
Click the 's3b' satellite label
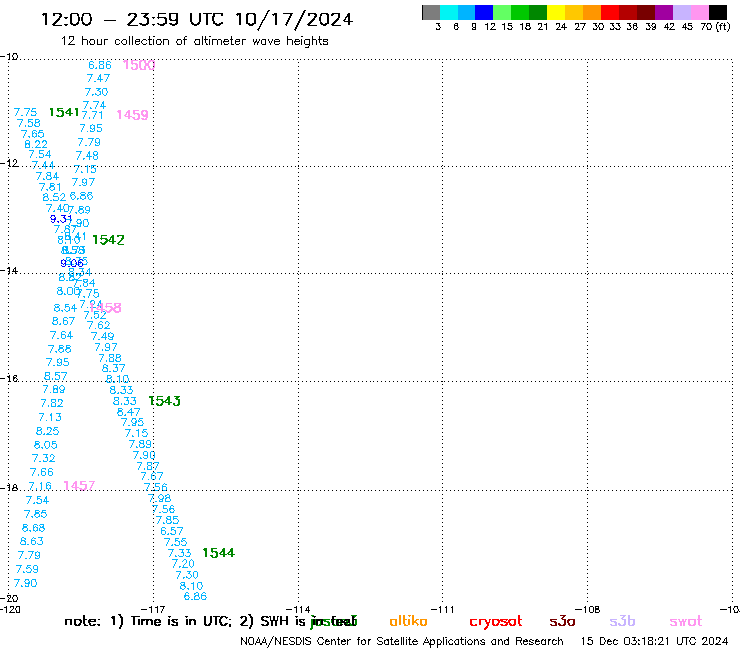[622, 621]
